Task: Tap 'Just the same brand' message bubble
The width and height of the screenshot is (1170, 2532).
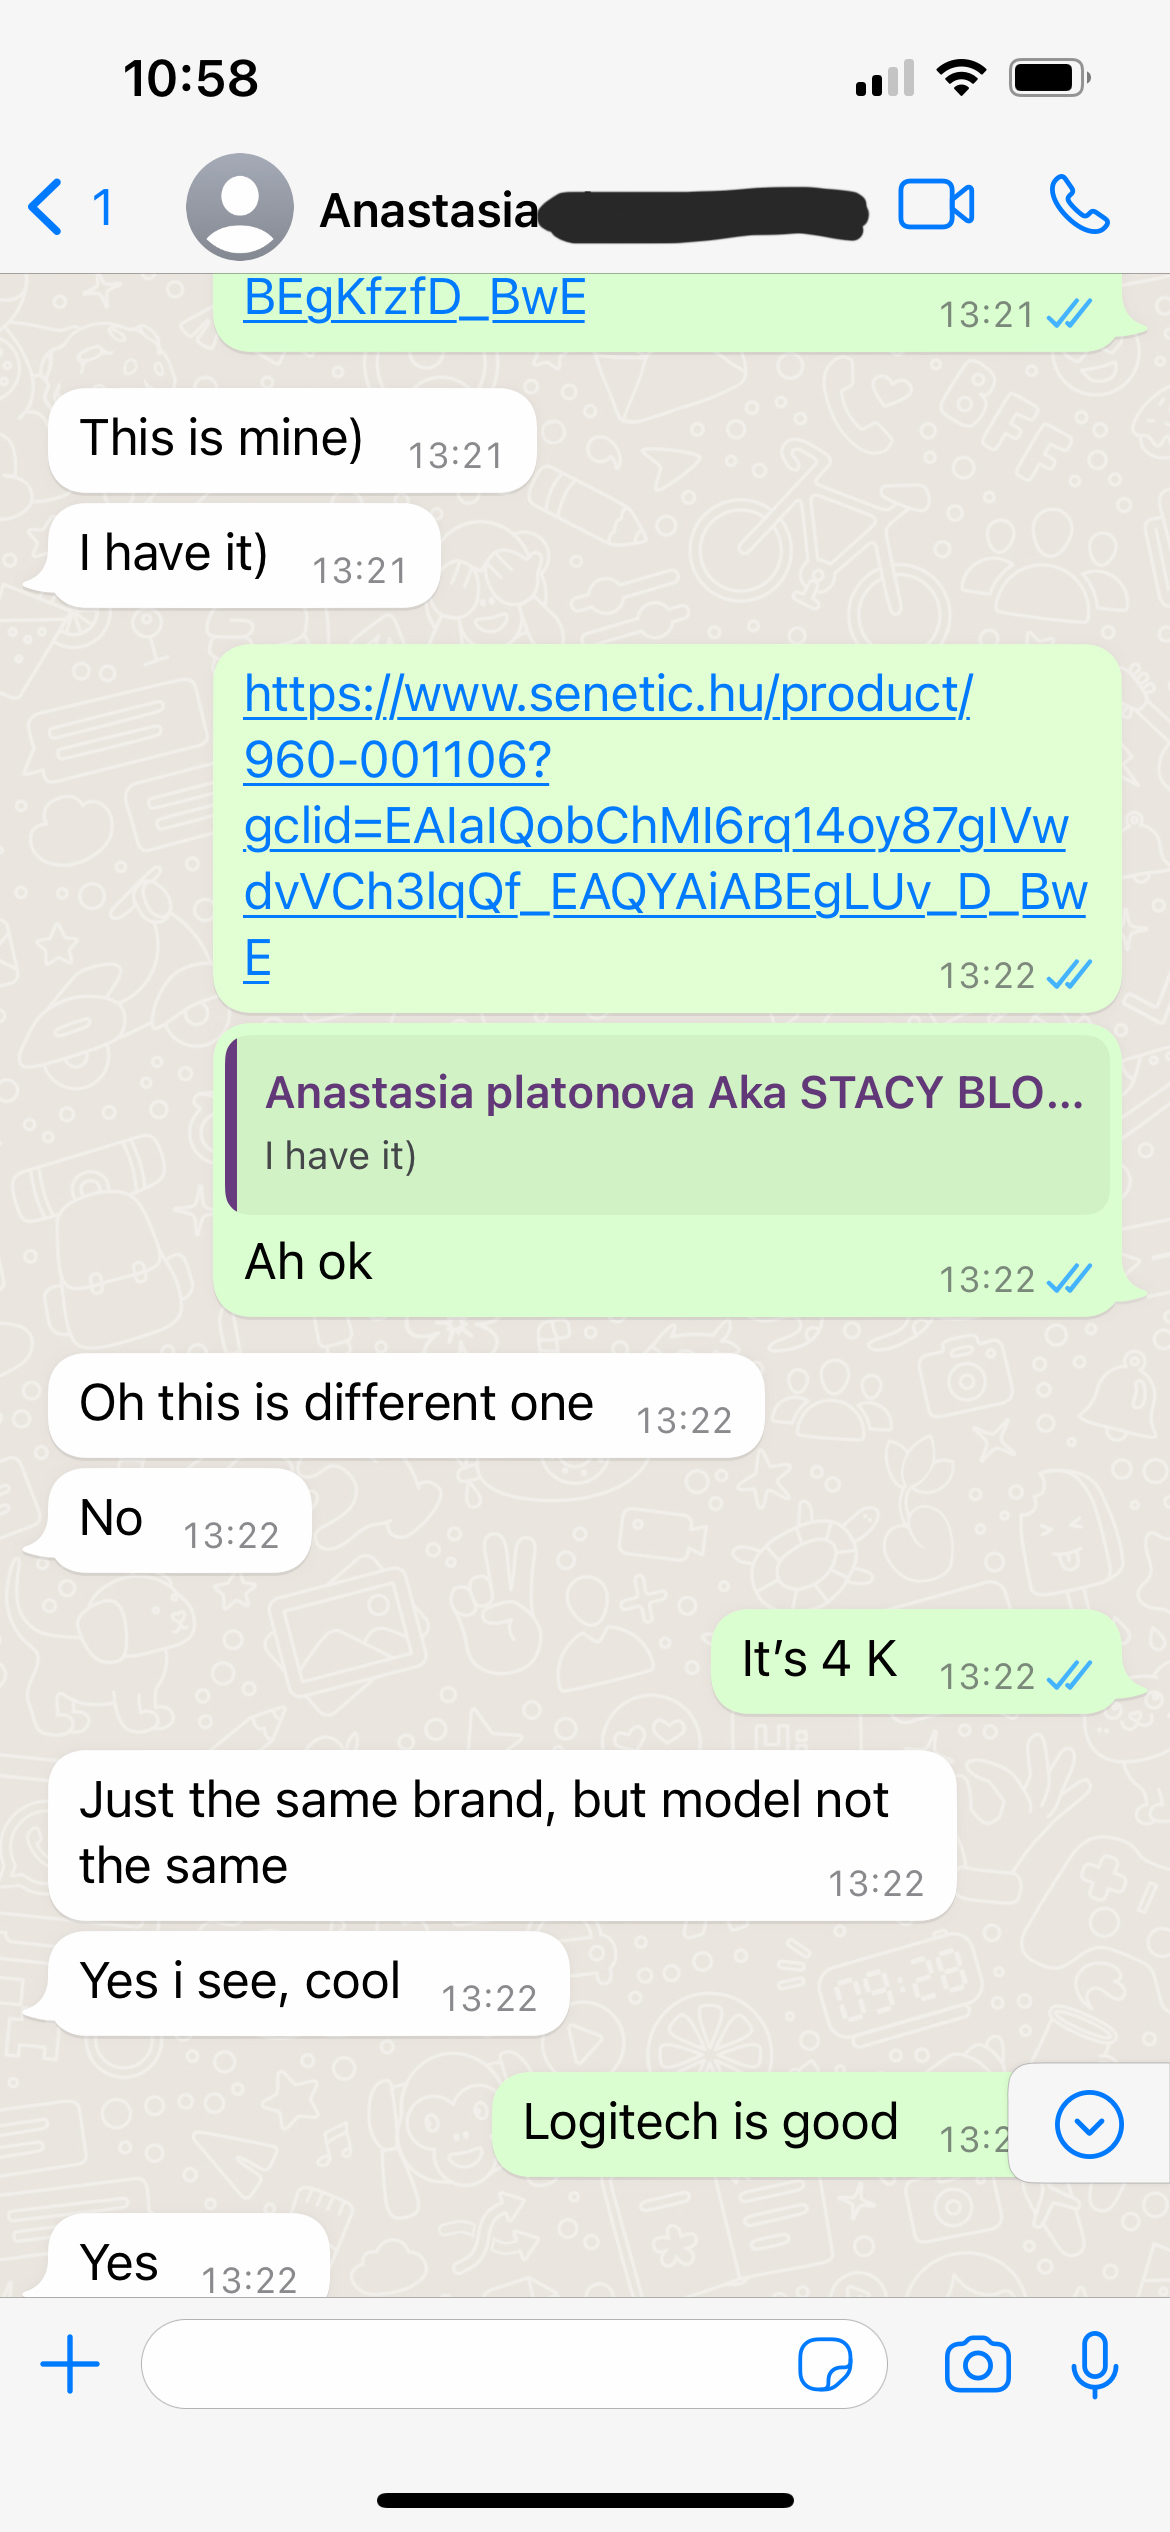Action: tap(502, 1834)
